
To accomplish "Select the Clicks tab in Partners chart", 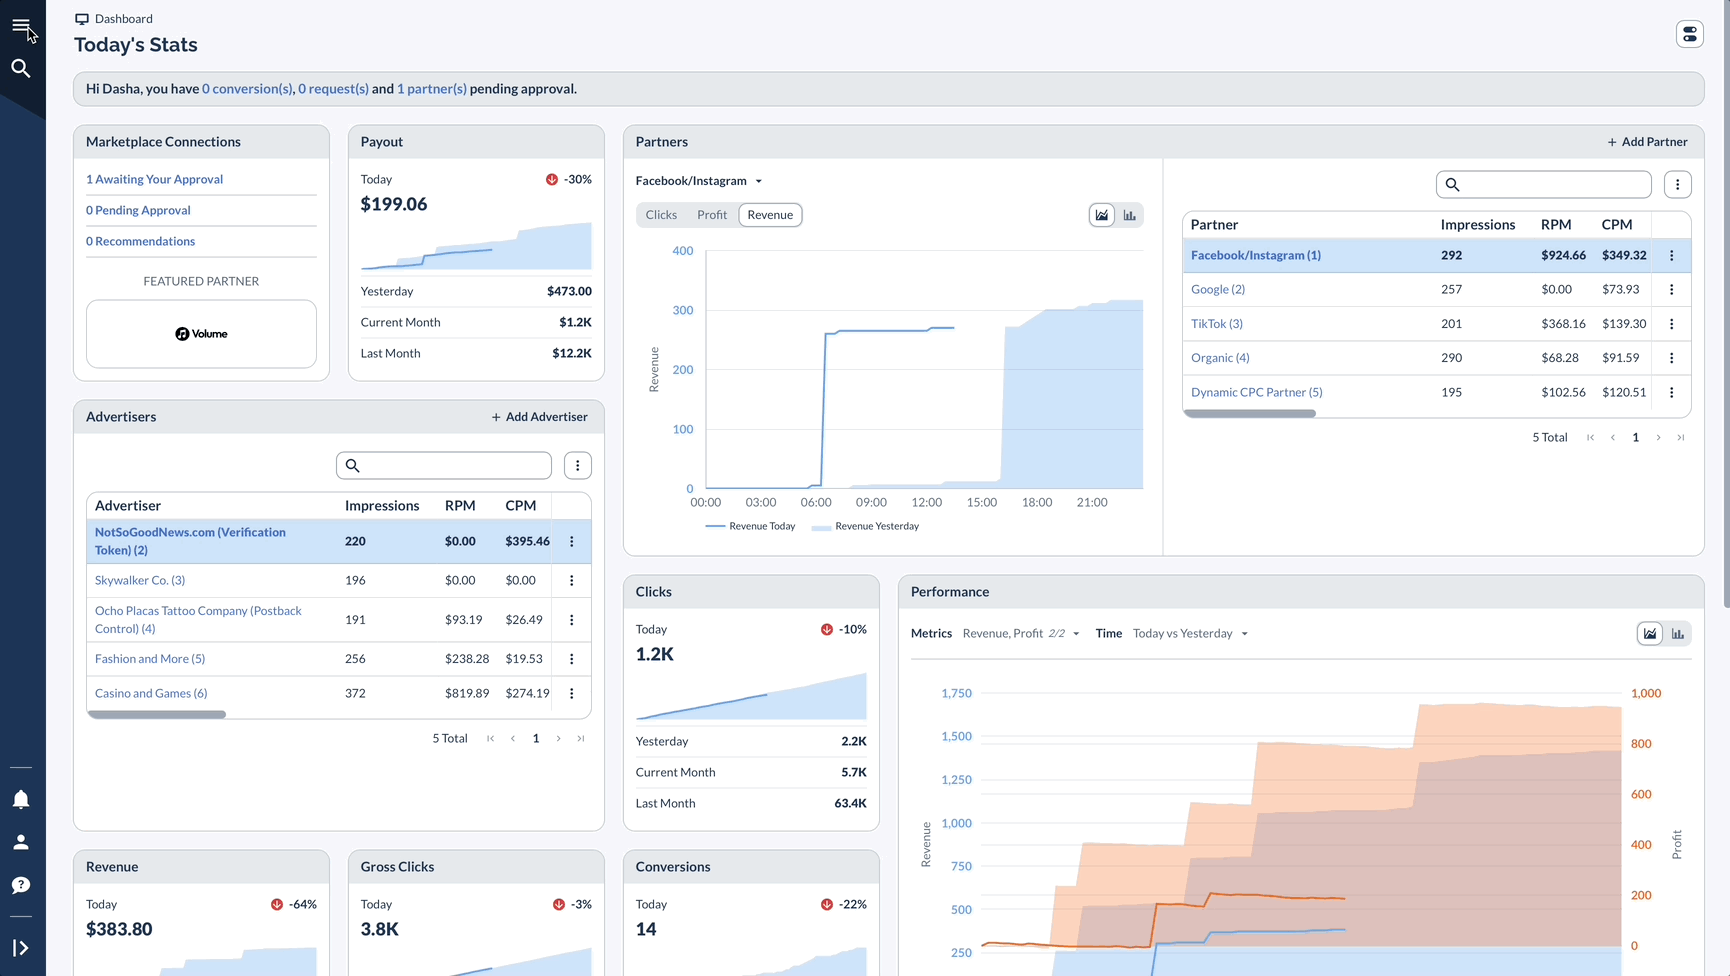I will 661,215.
